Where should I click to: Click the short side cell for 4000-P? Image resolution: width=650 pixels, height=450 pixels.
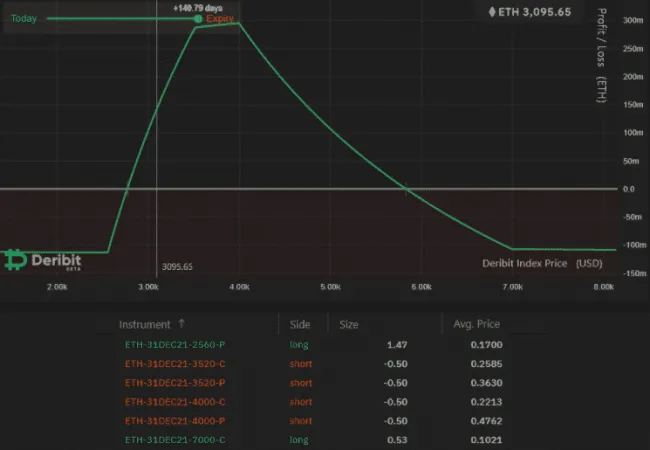(x=301, y=421)
